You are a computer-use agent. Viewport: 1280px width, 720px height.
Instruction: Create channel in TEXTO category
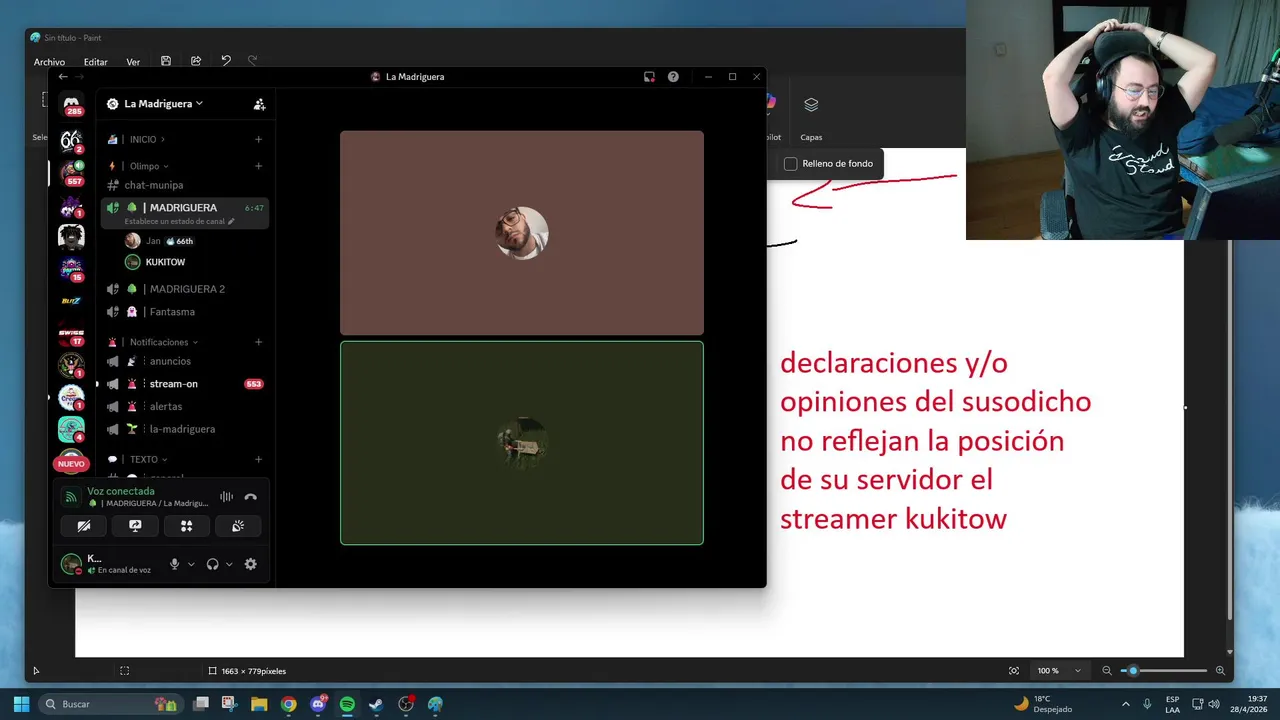258,460
